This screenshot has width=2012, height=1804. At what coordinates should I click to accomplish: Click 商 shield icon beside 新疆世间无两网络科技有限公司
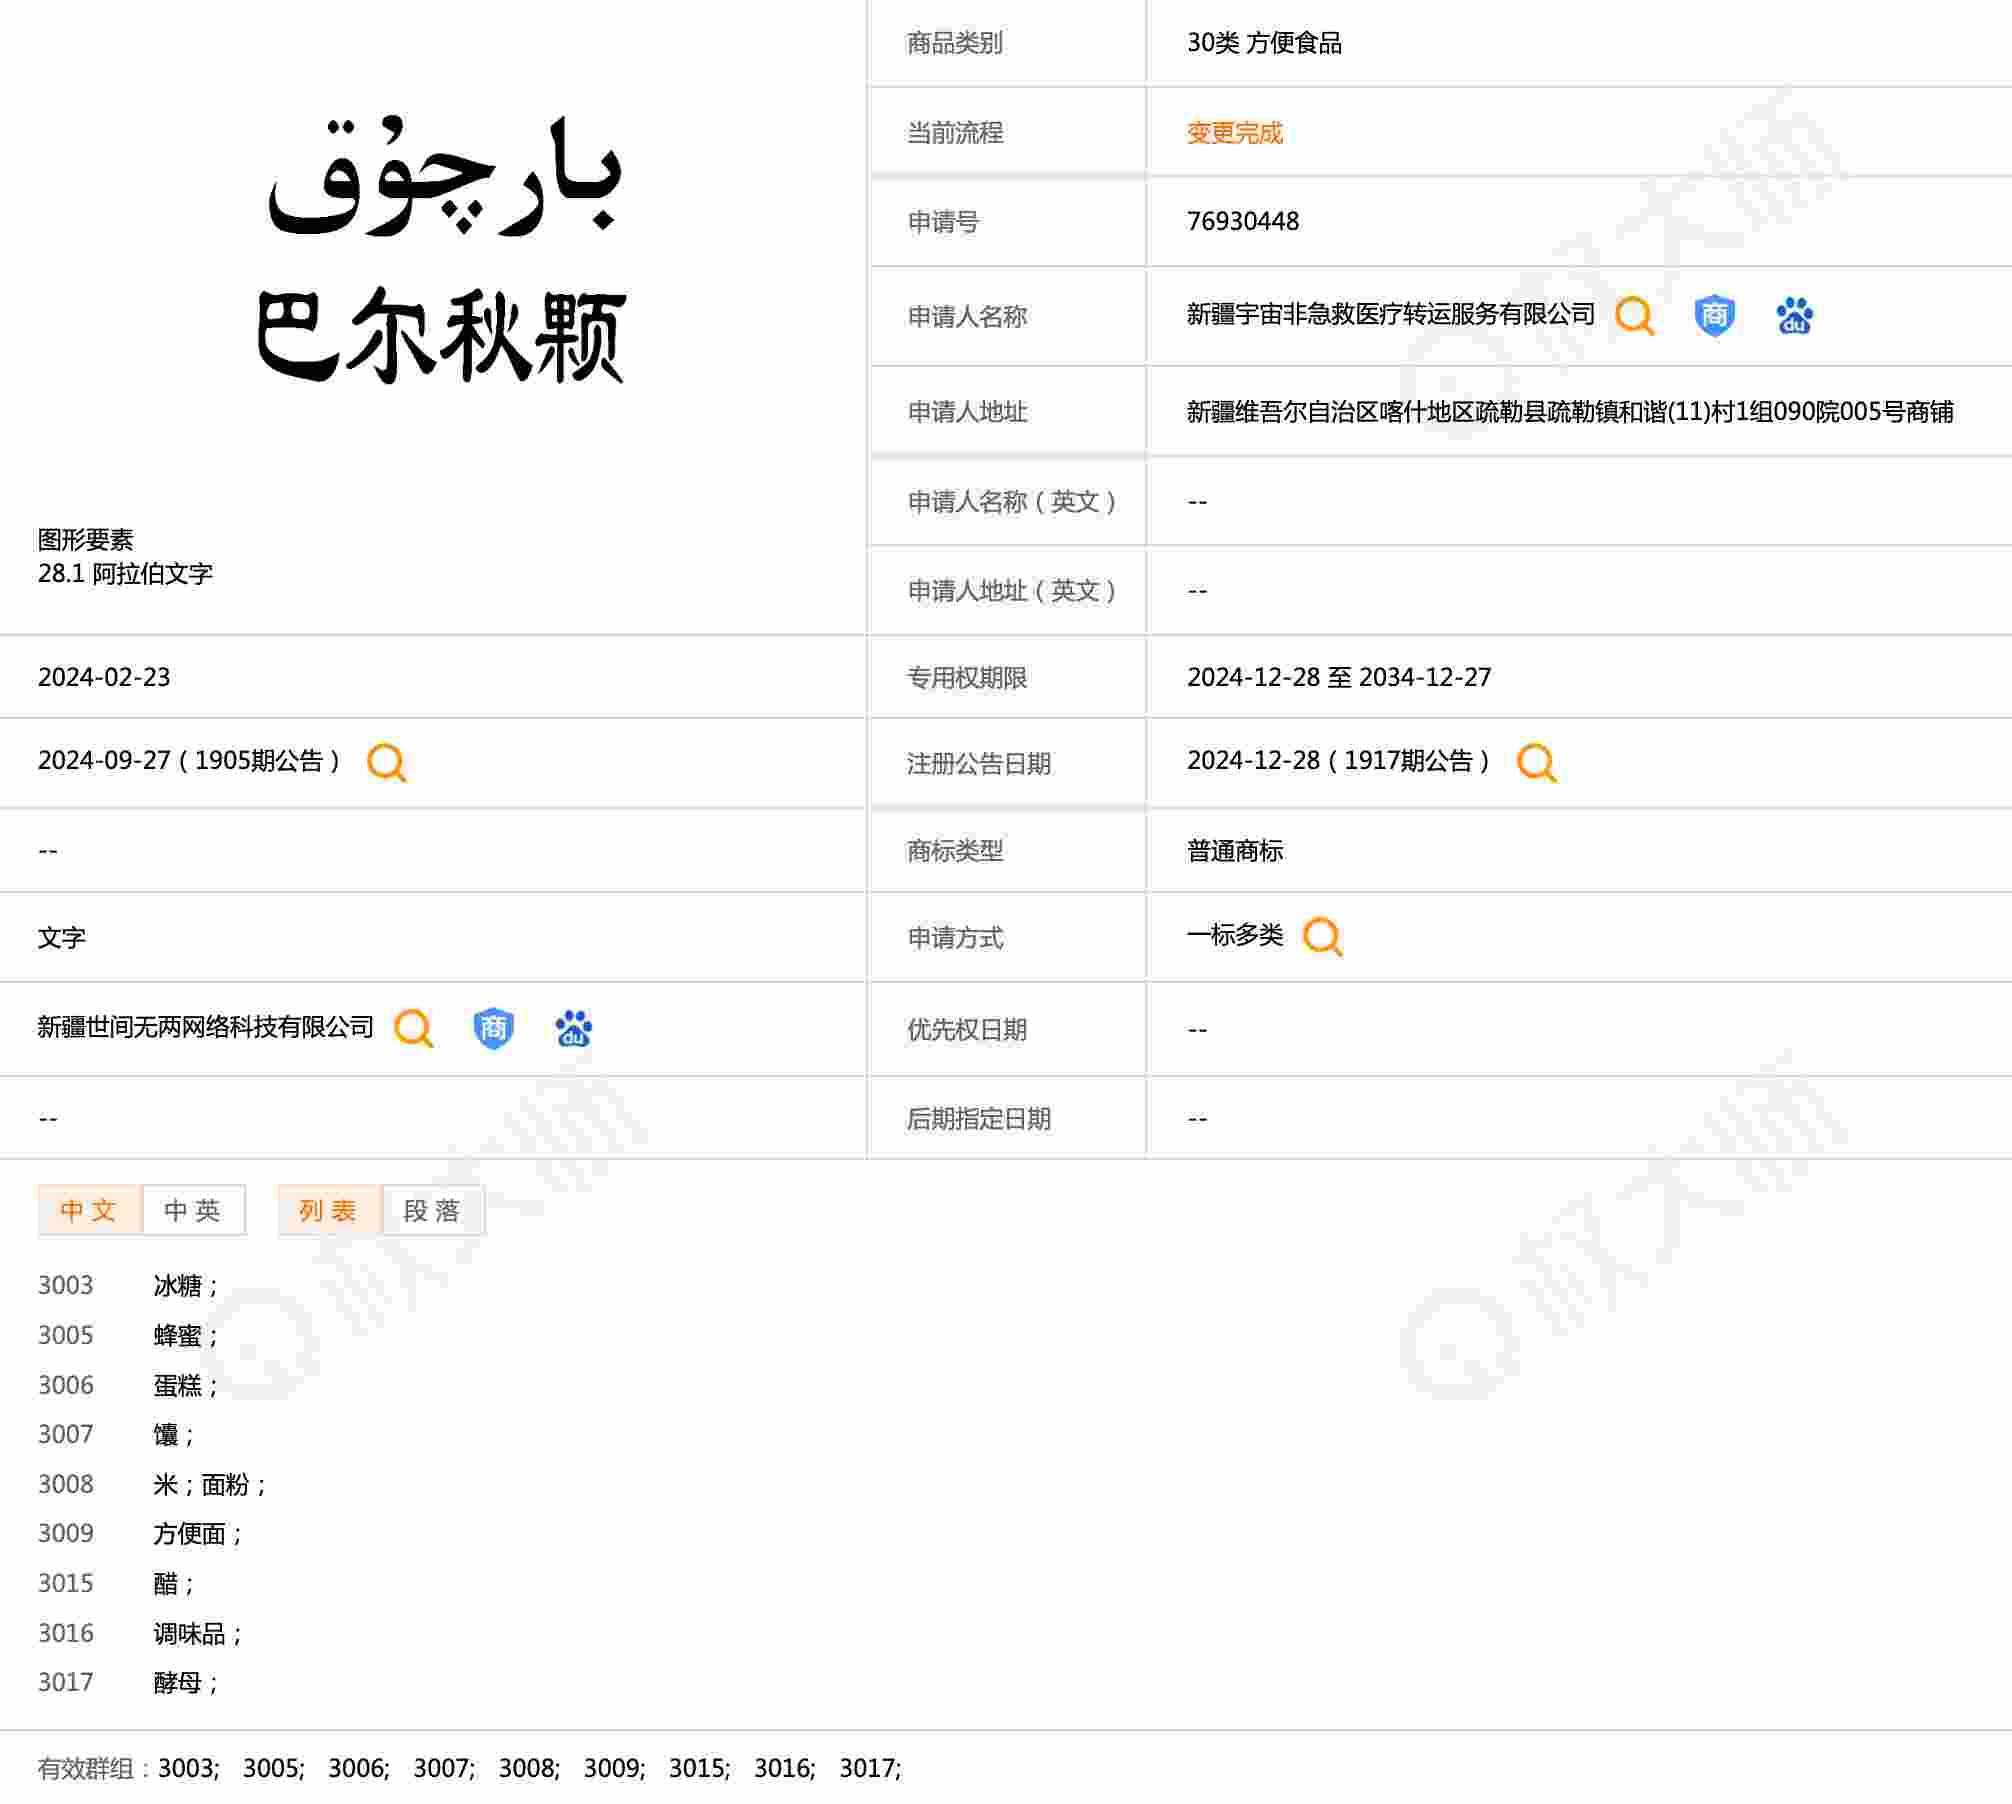pyautogui.click(x=493, y=1028)
